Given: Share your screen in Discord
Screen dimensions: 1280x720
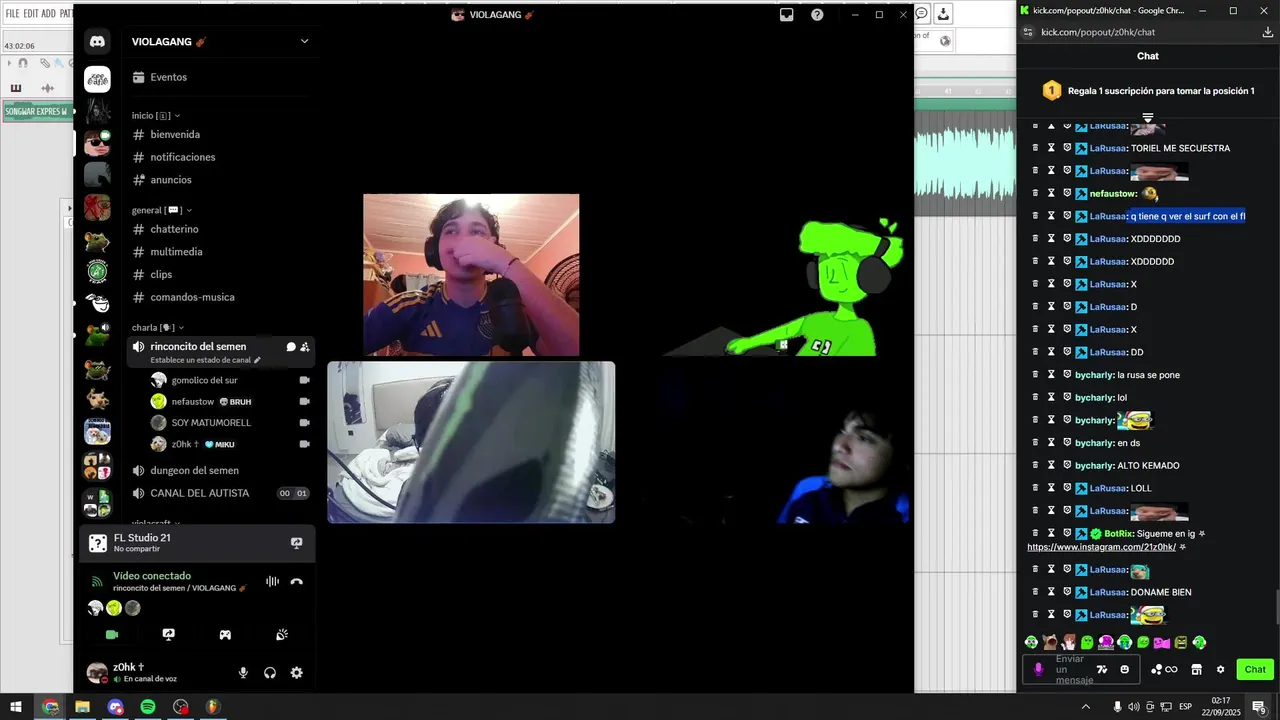Looking at the screenshot, I should [169, 634].
